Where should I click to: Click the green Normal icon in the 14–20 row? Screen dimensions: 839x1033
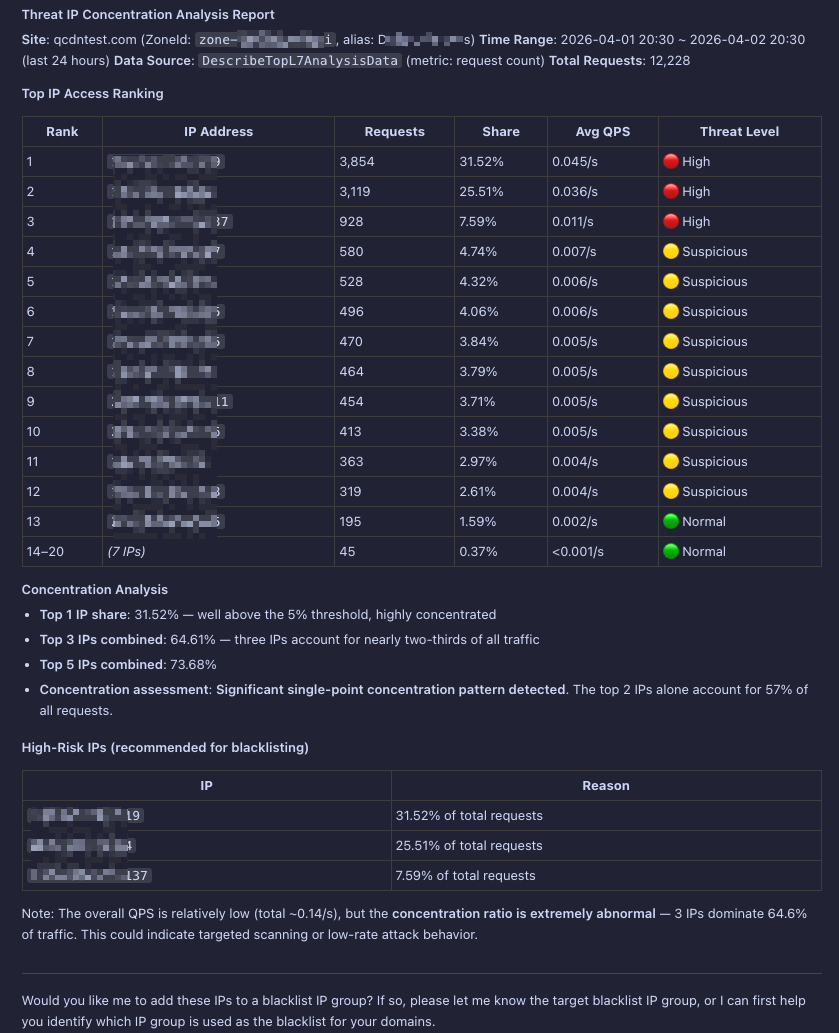click(x=671, y=551)
